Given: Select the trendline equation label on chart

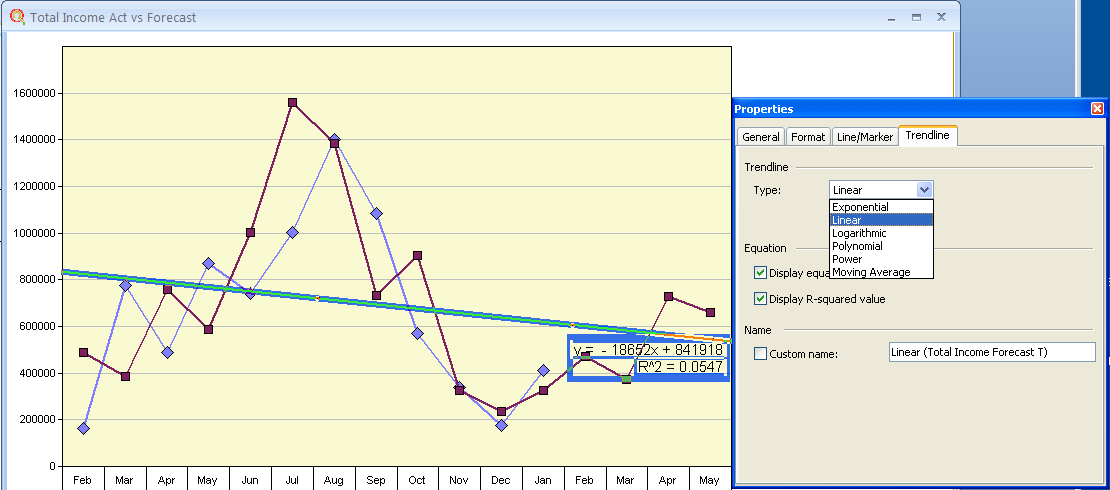Looking at the screenshot, I should click(648, 350).
